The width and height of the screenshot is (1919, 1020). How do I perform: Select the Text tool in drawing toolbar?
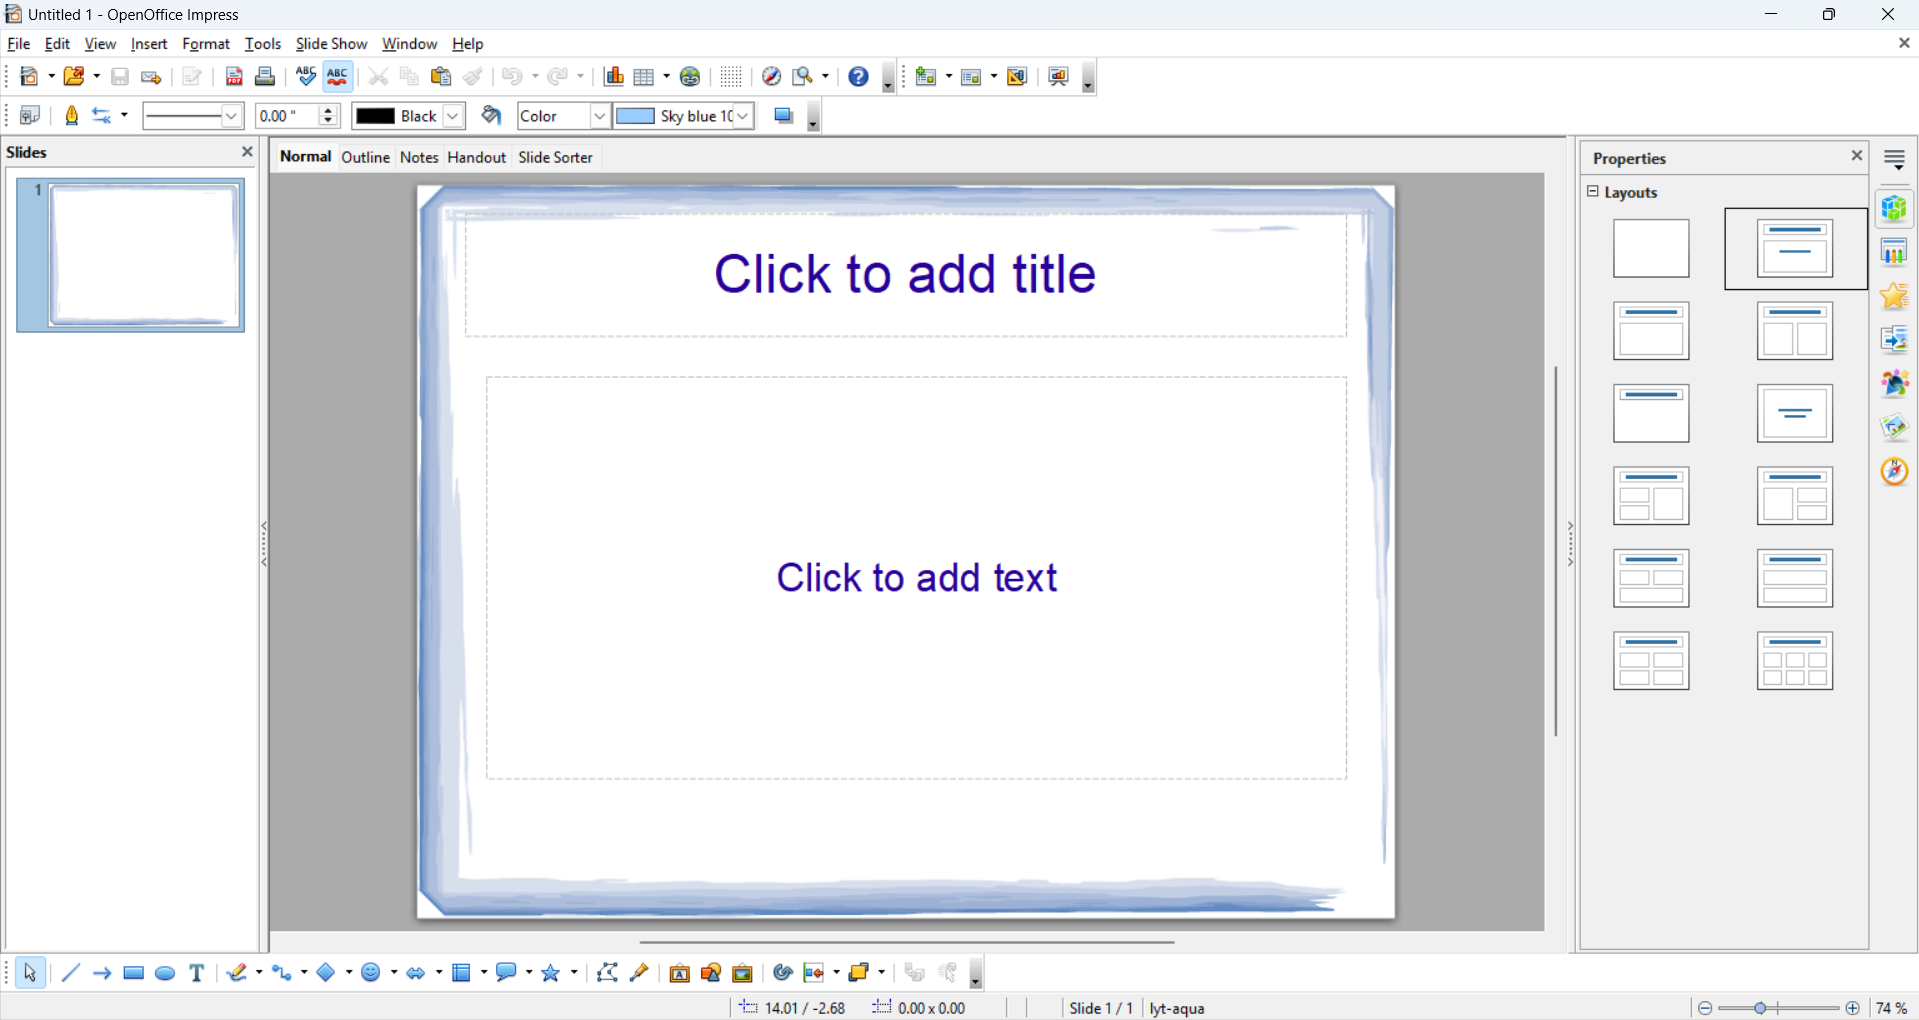point(197,973)
